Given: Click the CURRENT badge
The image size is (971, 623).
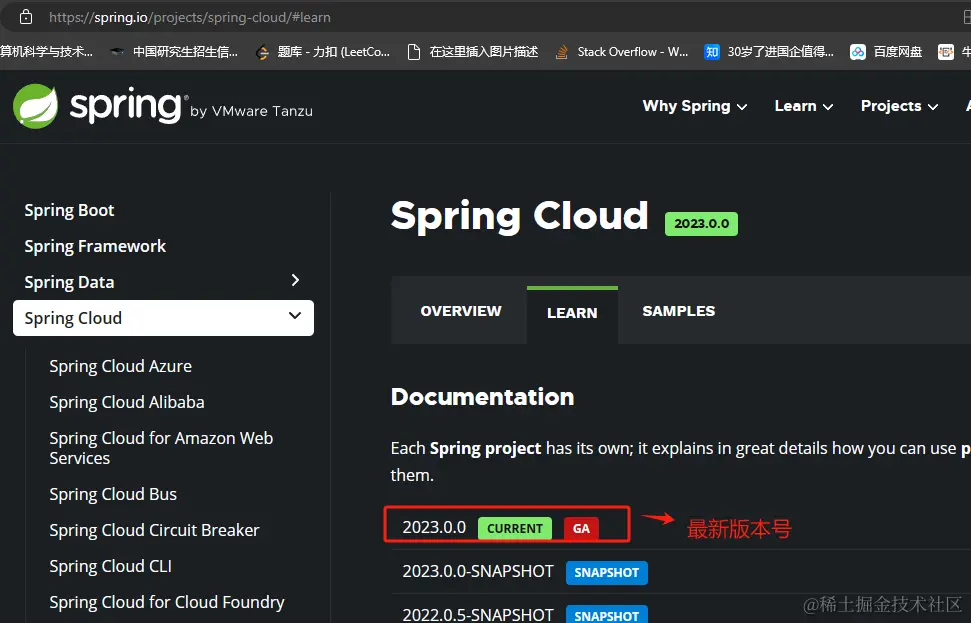Looking at the screenshot, I should (515, 528).
